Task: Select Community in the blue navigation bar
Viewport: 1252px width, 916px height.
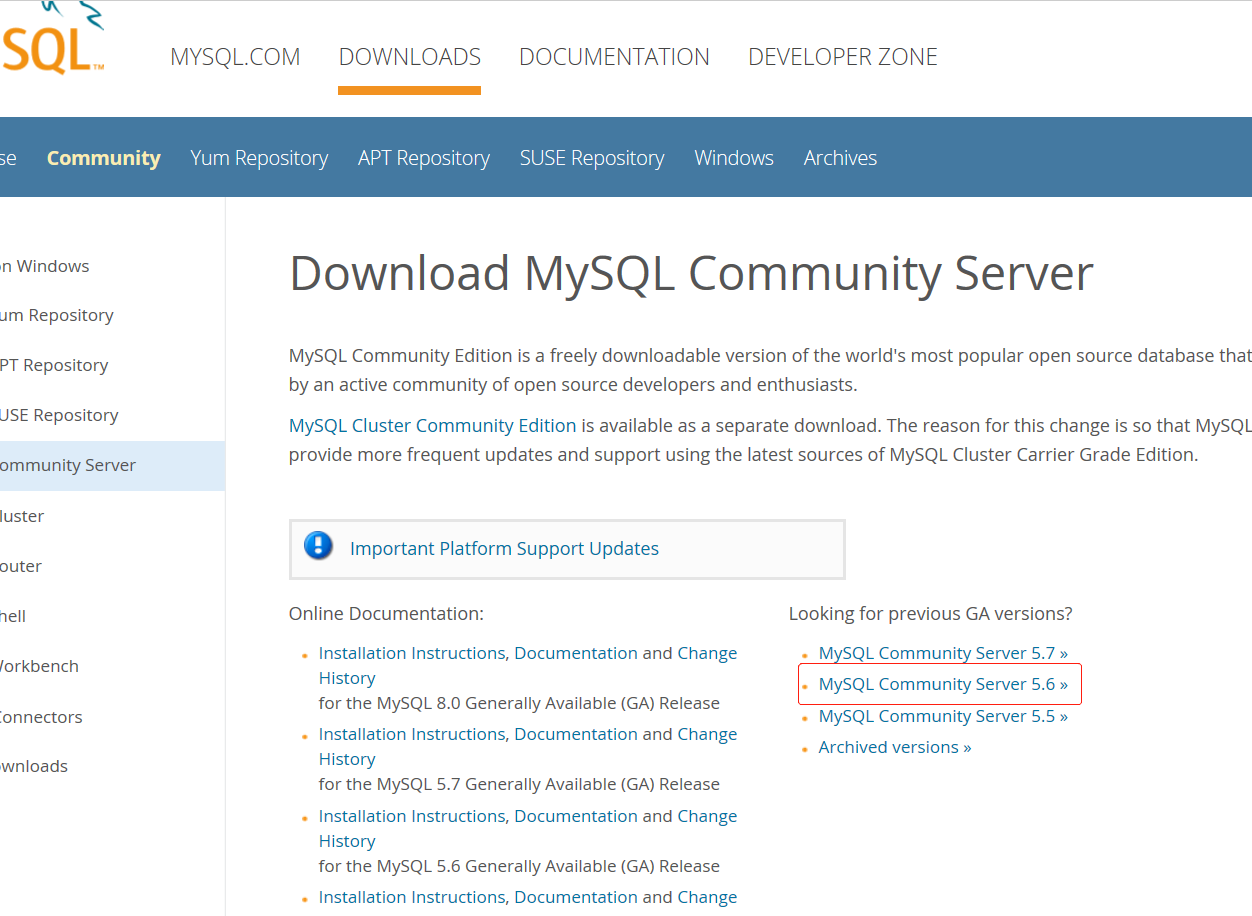Action: [x=103, y=157]
